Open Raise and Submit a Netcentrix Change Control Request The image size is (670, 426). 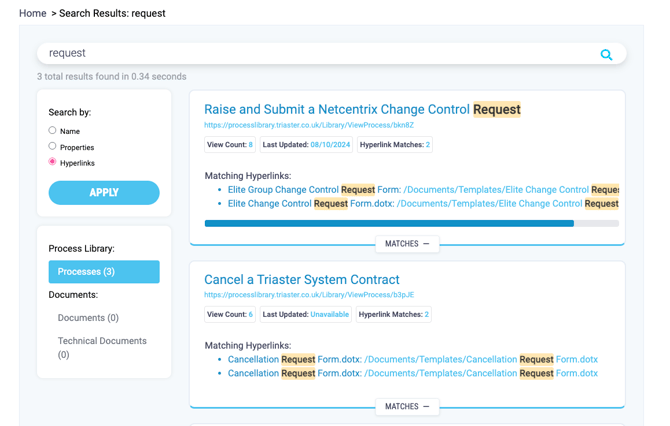click(362, 109)
